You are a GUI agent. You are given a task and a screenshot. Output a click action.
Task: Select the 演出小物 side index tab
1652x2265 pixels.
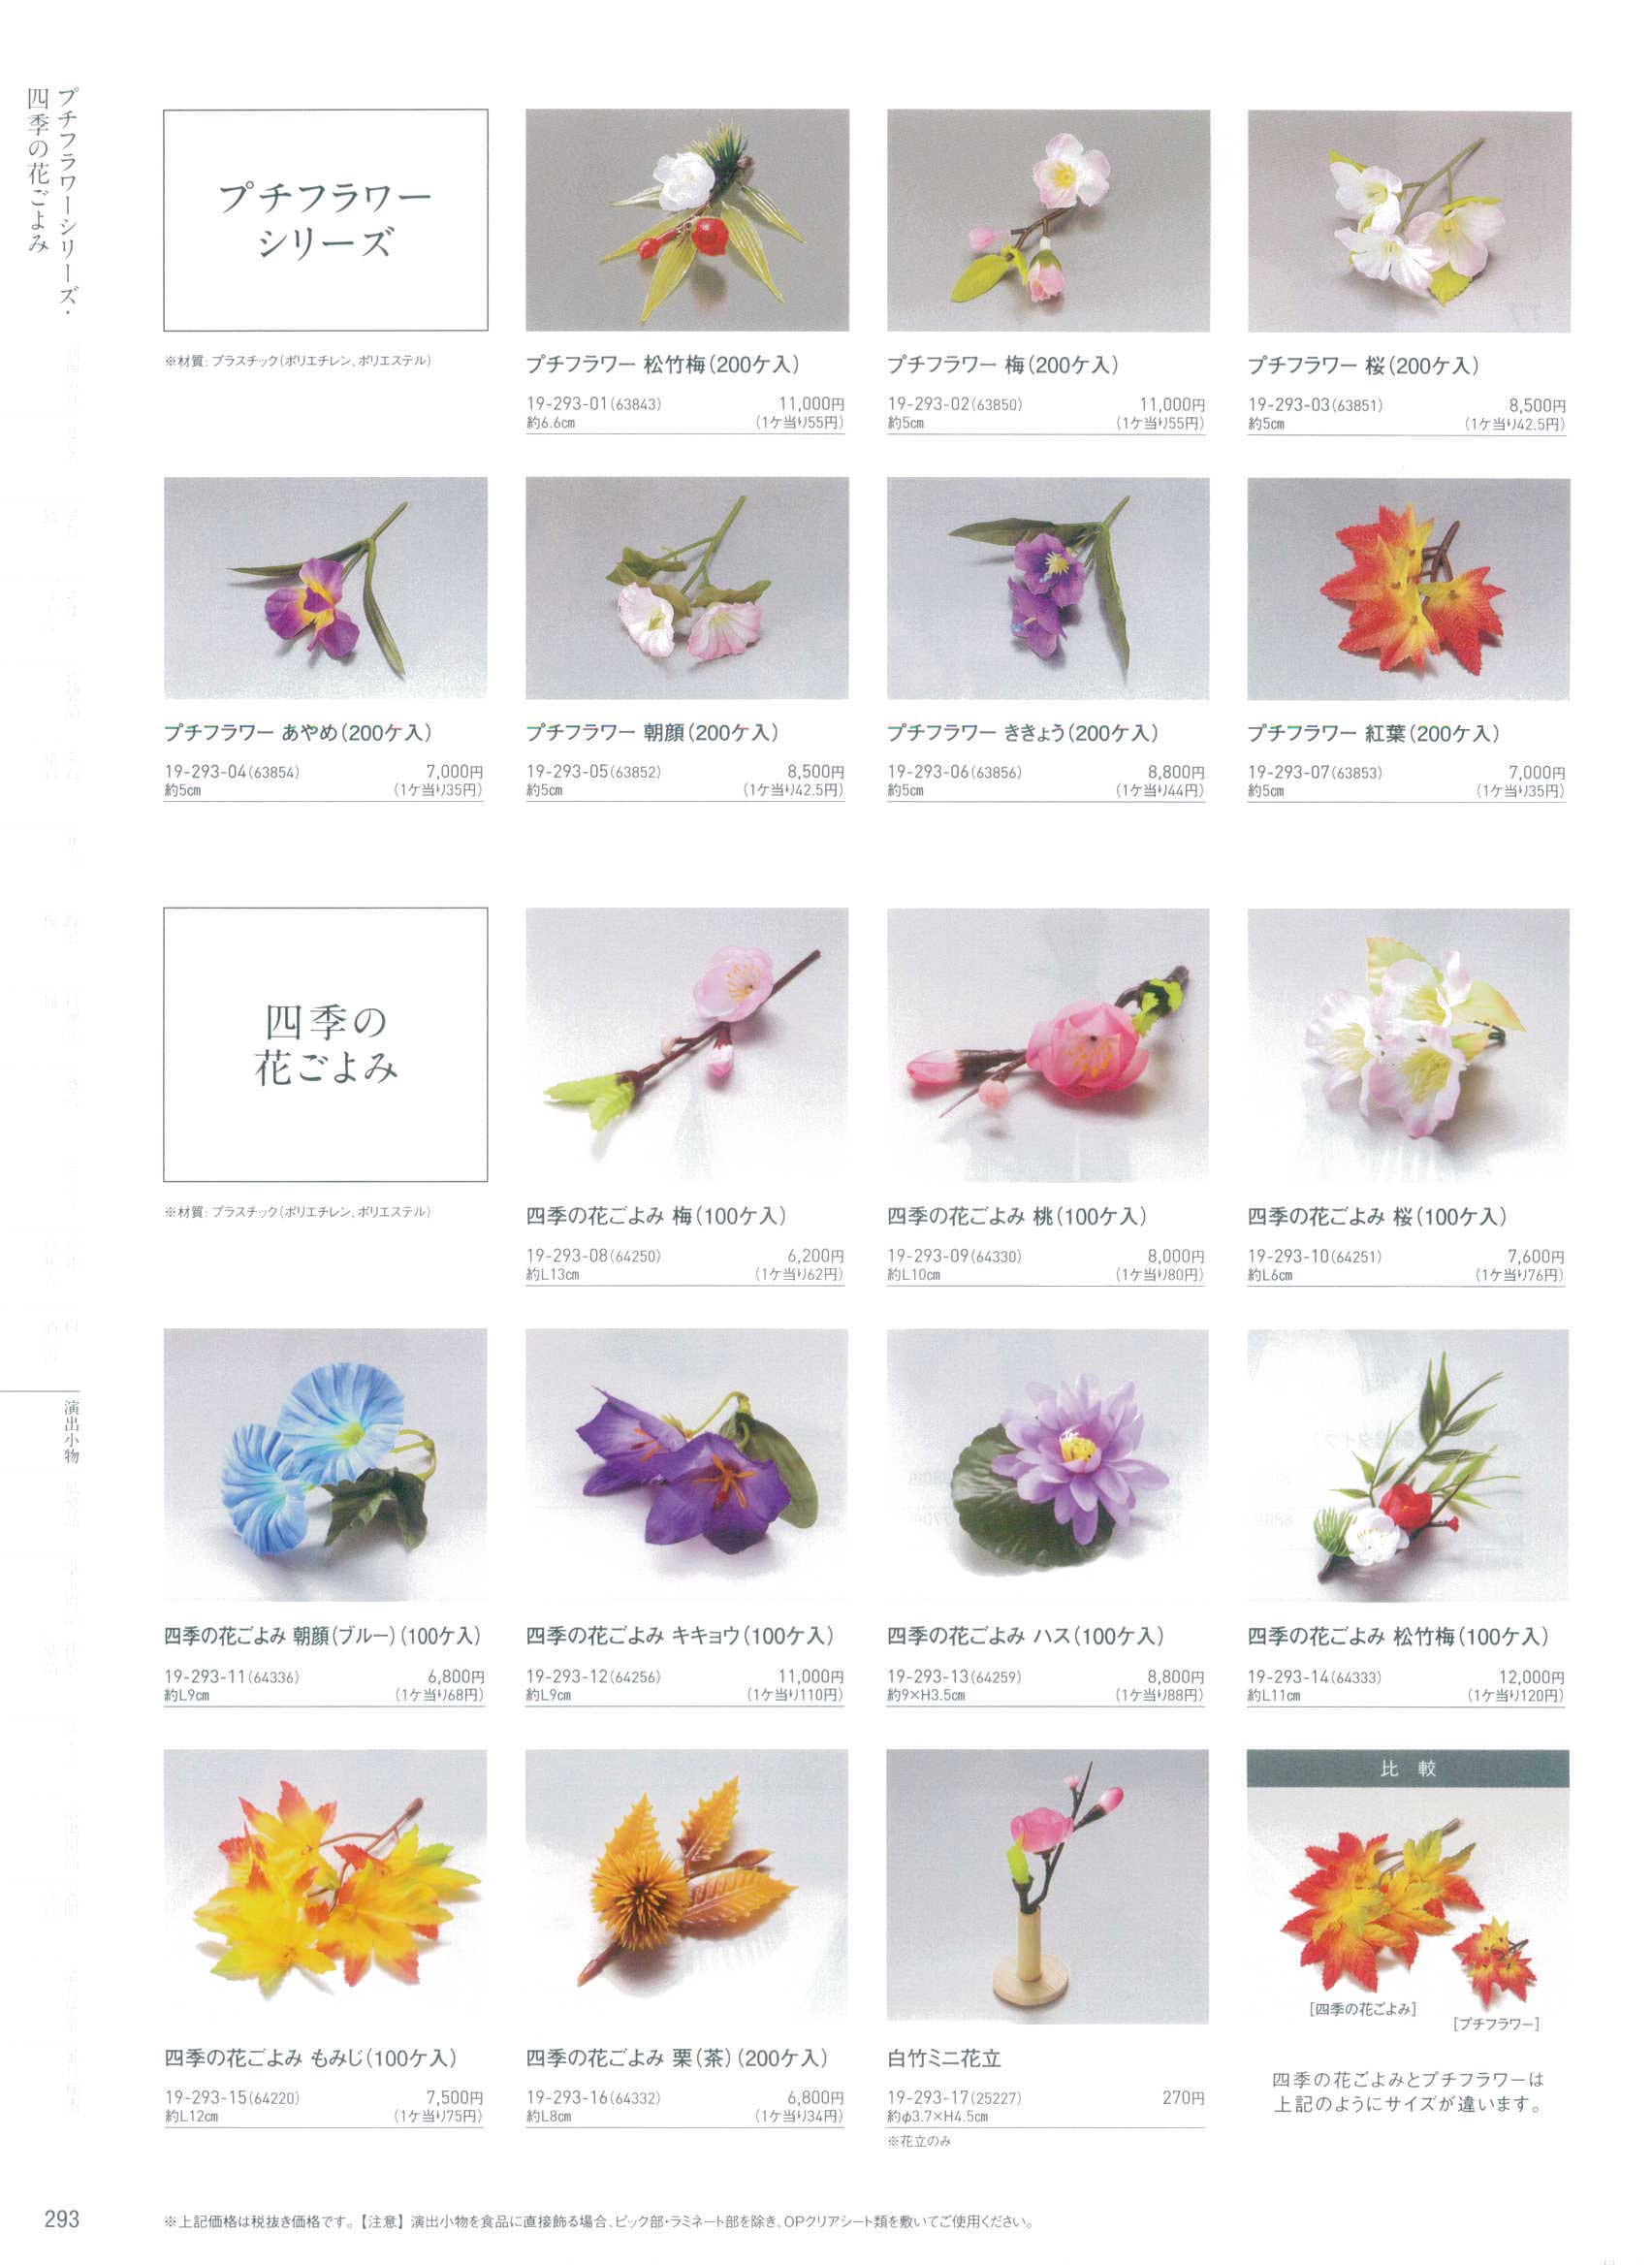(72, 1431)
